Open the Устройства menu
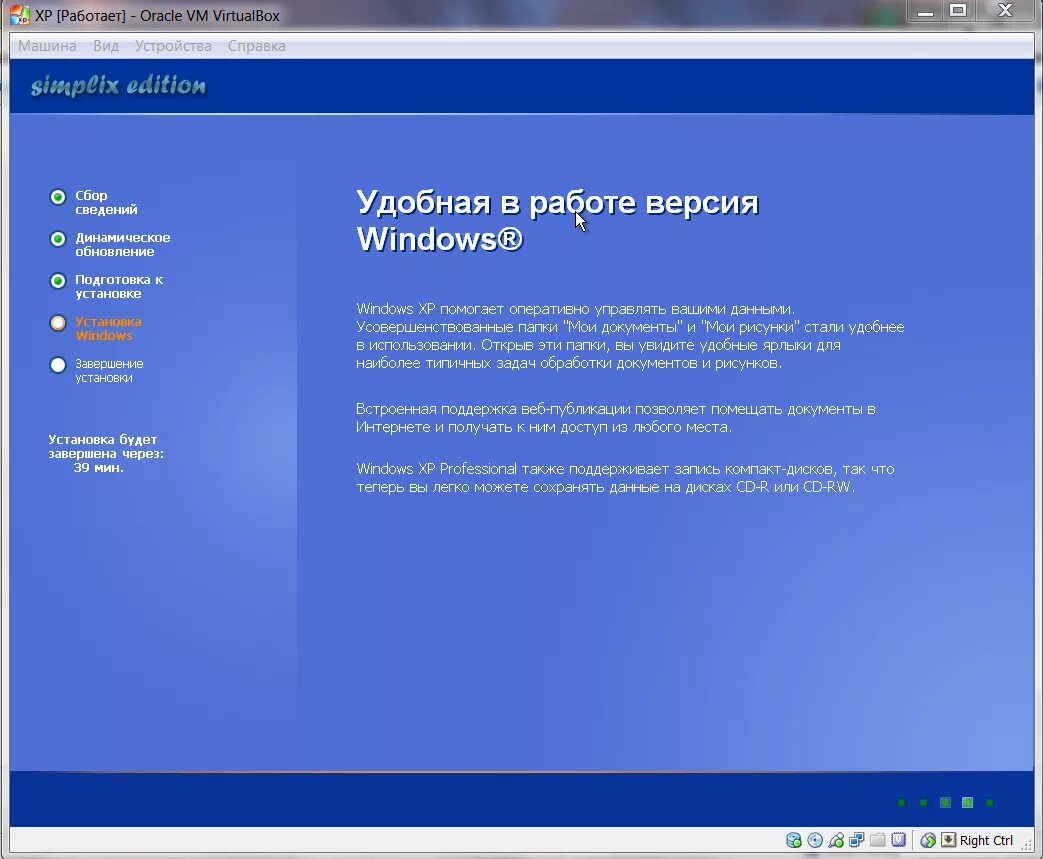1043x859 pixels. coord(173,46)
